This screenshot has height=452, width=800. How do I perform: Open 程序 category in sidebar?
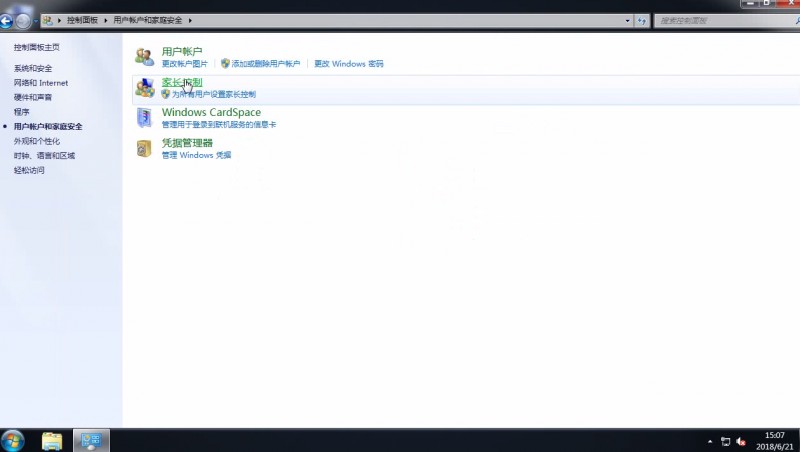tap(21, 112)
